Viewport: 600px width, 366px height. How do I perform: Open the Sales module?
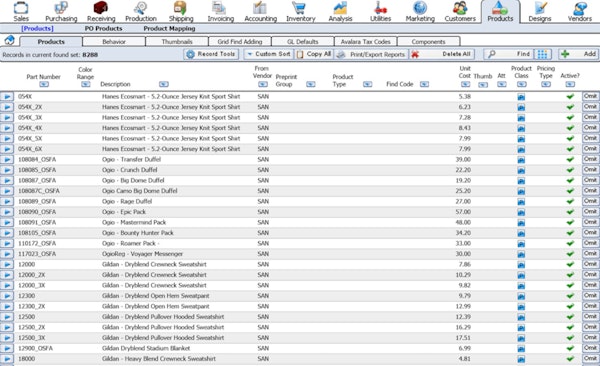[21, 11]
